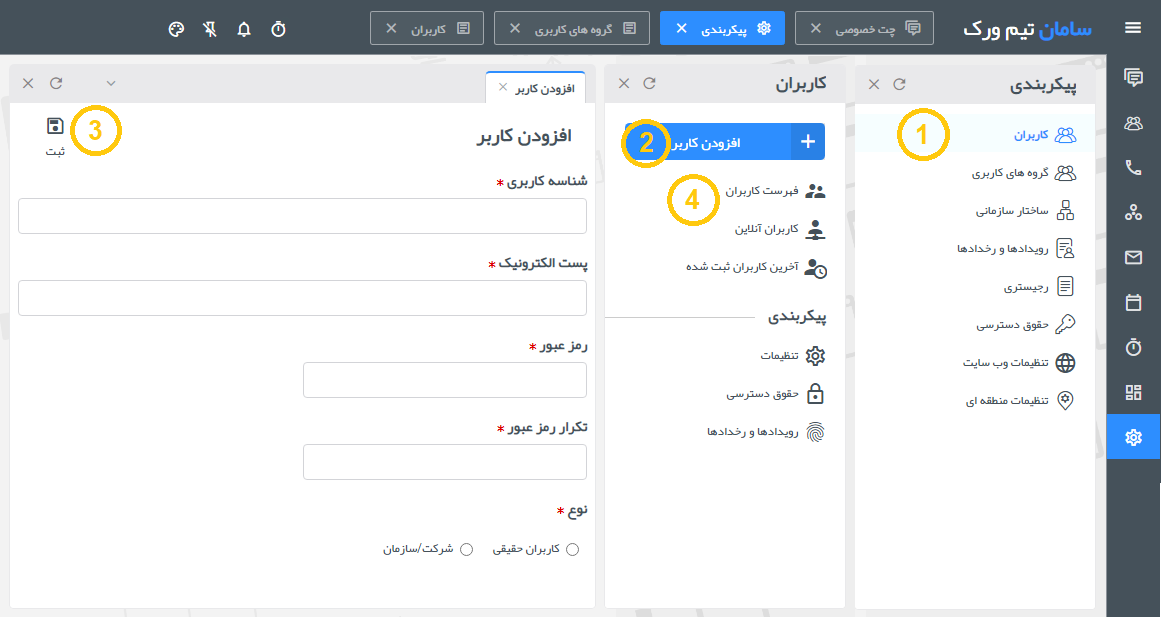Open notifications bell
This screenshot has width=1162, height=617.
click(x=244, y=29)
